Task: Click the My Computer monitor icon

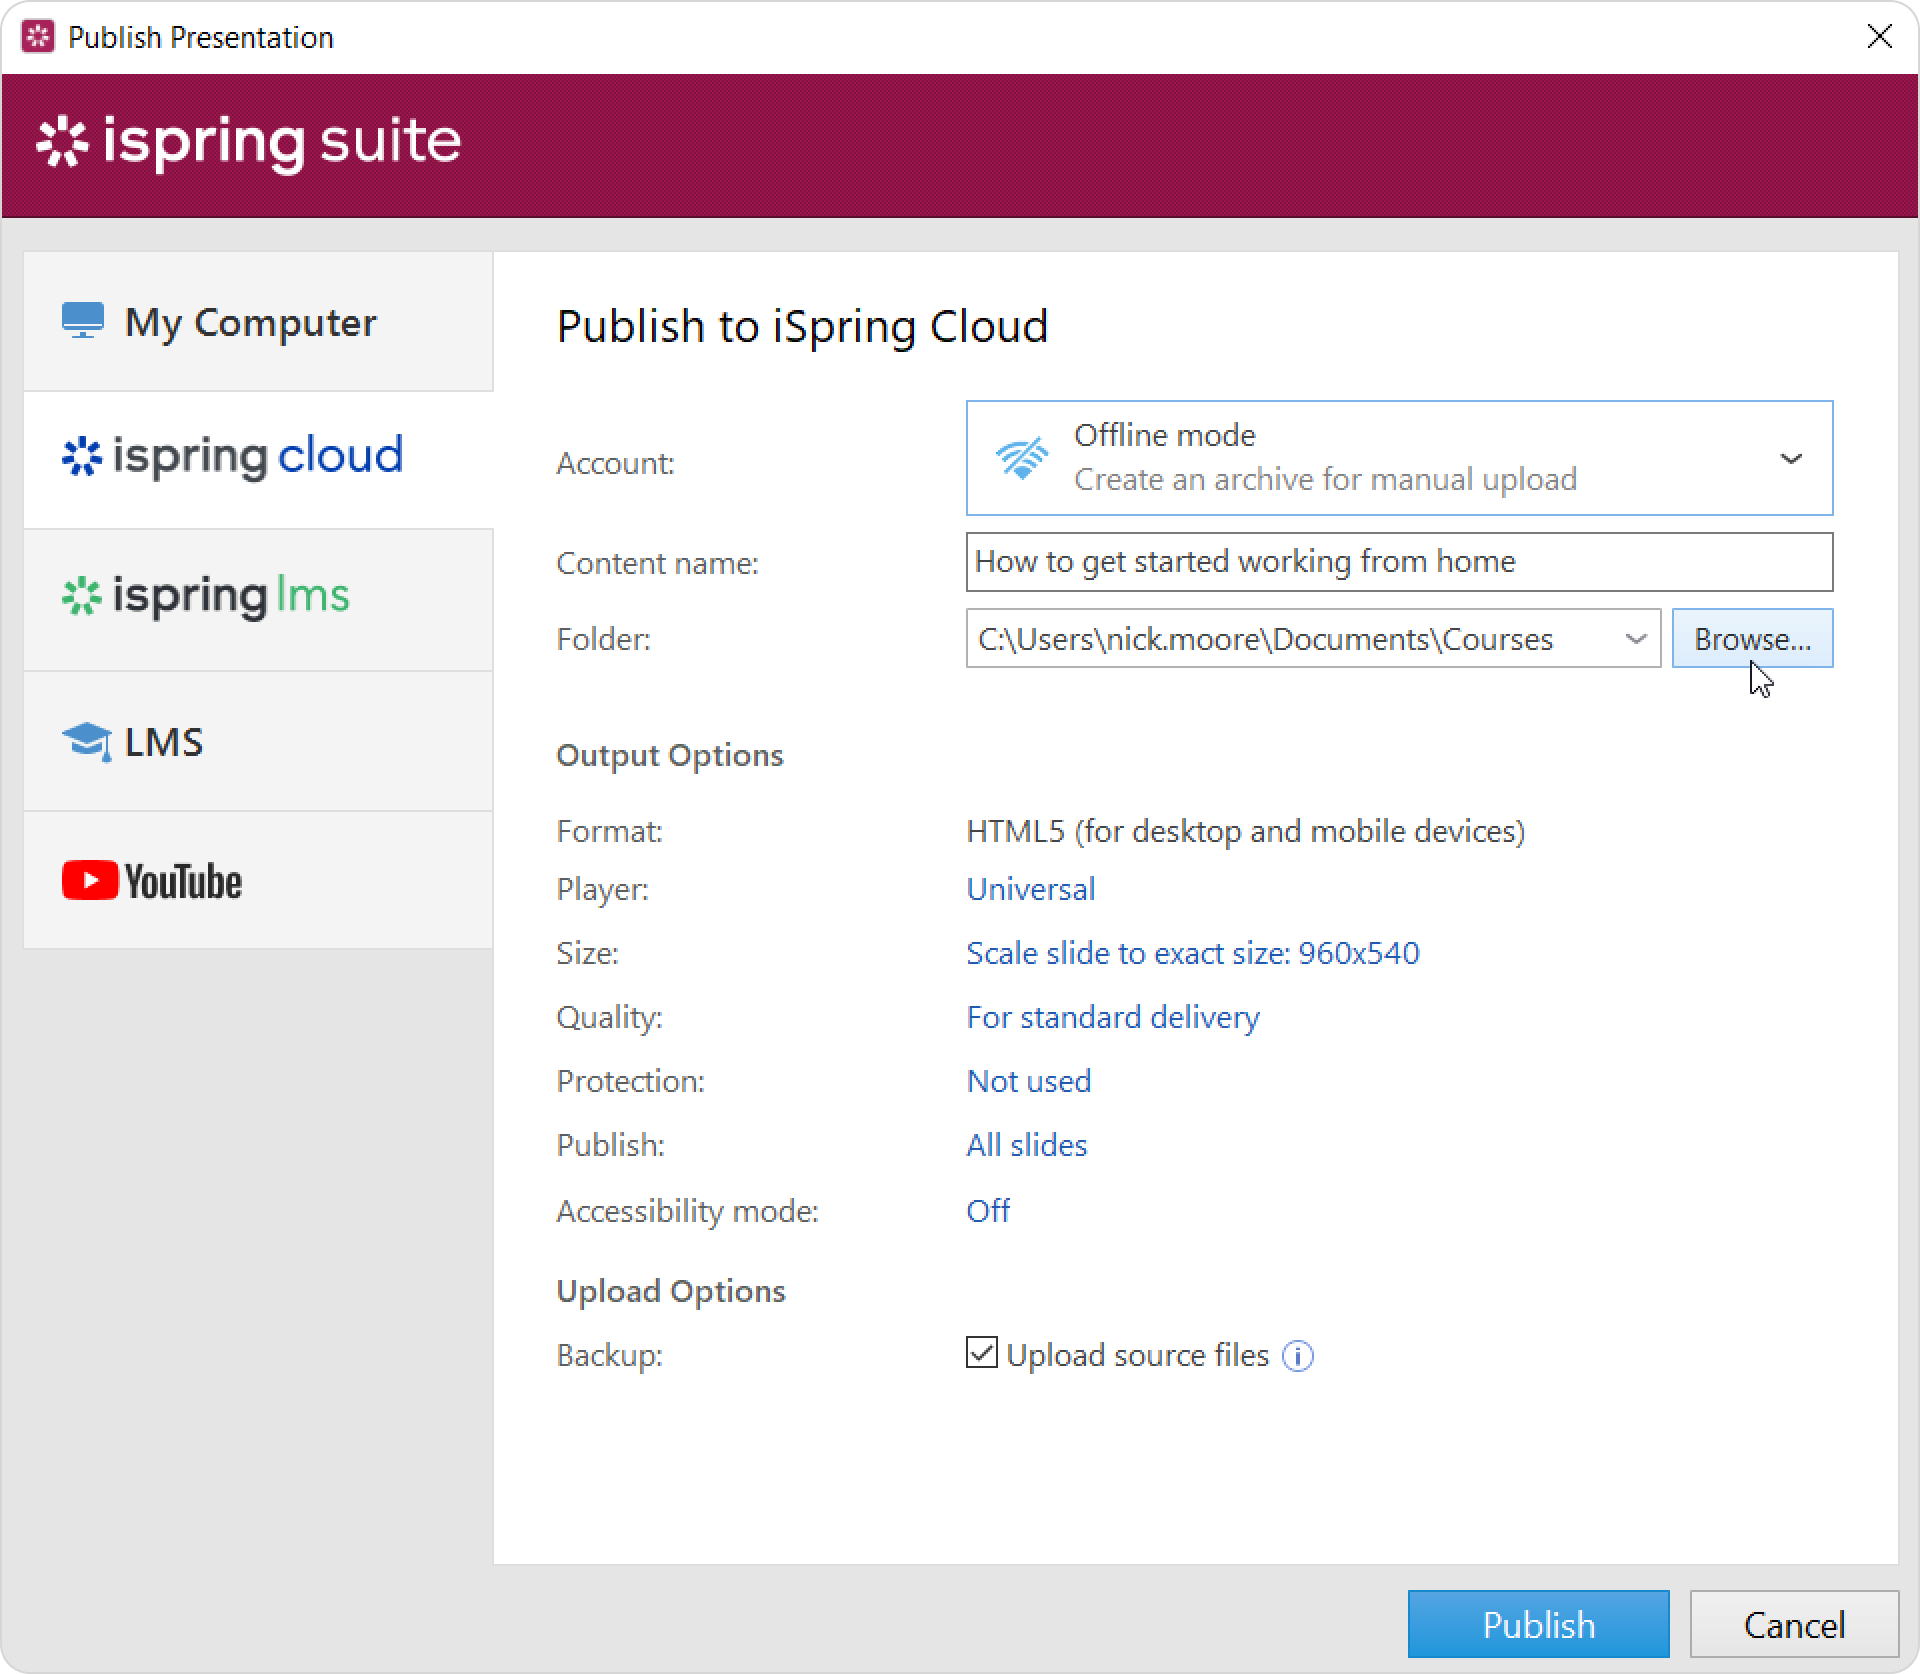Action: tap(83, 321)
